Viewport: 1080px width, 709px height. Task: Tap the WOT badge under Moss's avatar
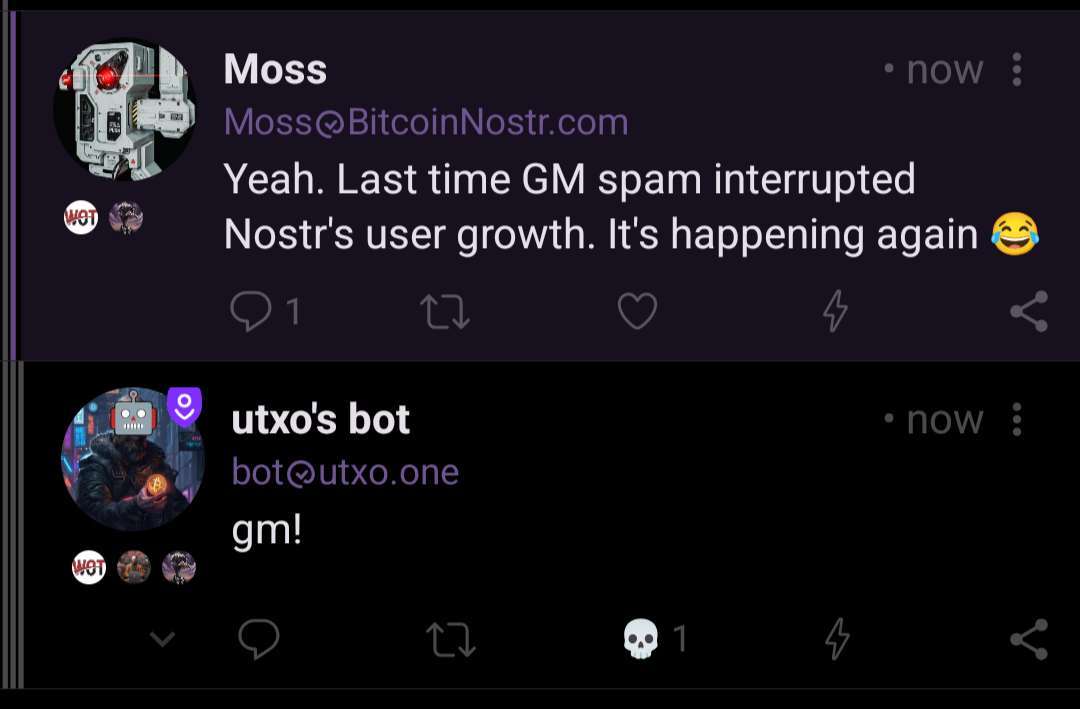pos(81,218)
